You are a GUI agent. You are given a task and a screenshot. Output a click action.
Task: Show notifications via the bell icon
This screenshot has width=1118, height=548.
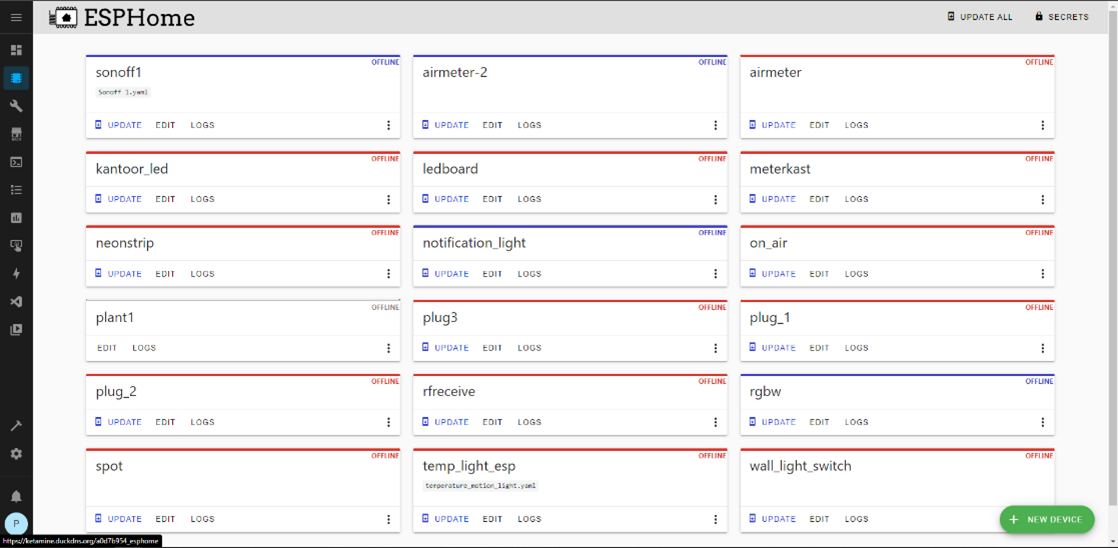(x=16, y=496)
